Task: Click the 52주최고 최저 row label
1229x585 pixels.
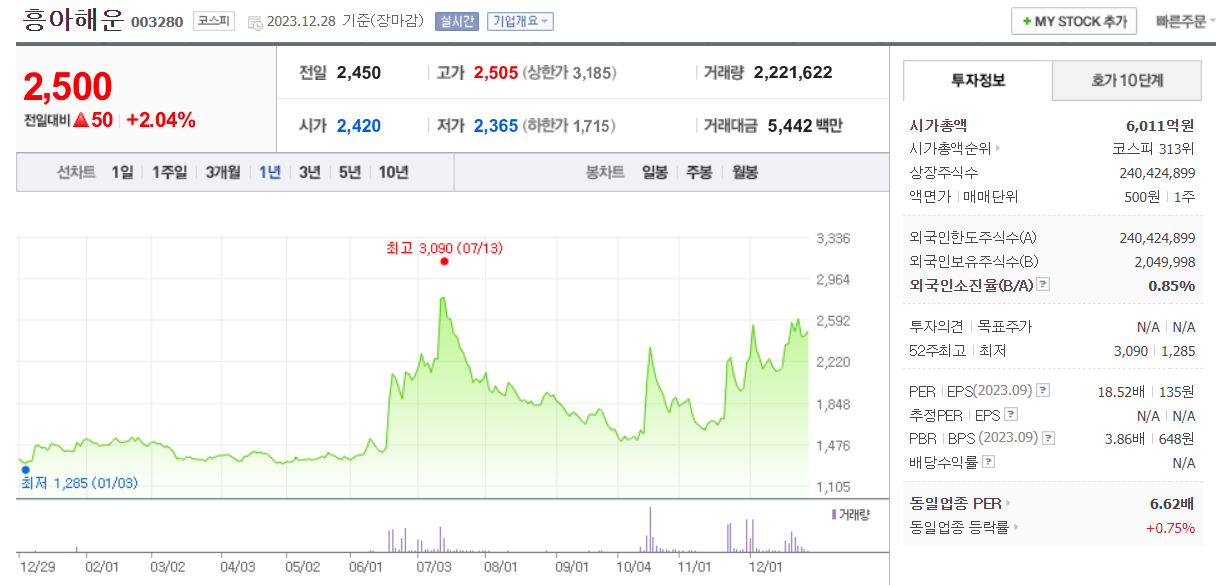Action: (957, 350)
